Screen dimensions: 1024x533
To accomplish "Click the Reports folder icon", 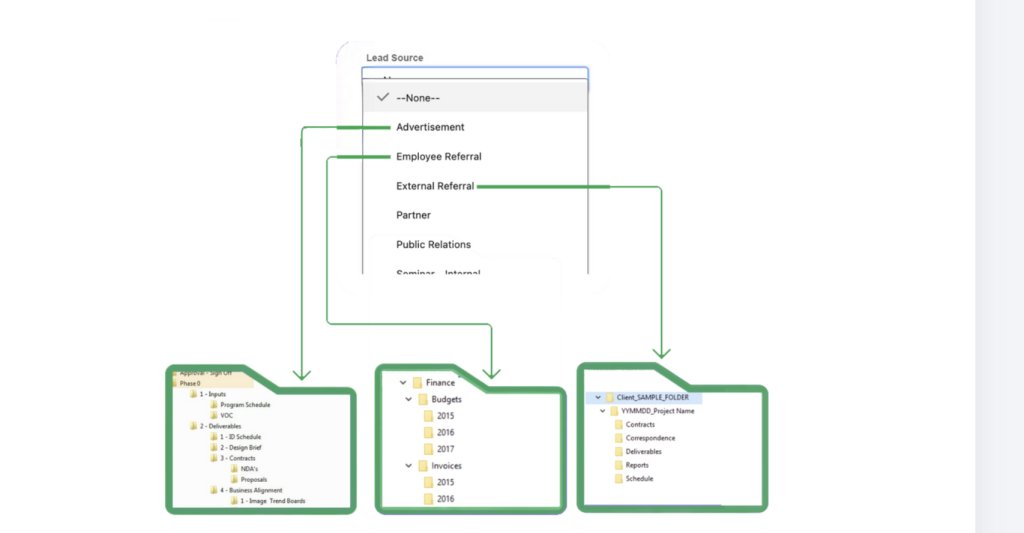I will 619,465.
